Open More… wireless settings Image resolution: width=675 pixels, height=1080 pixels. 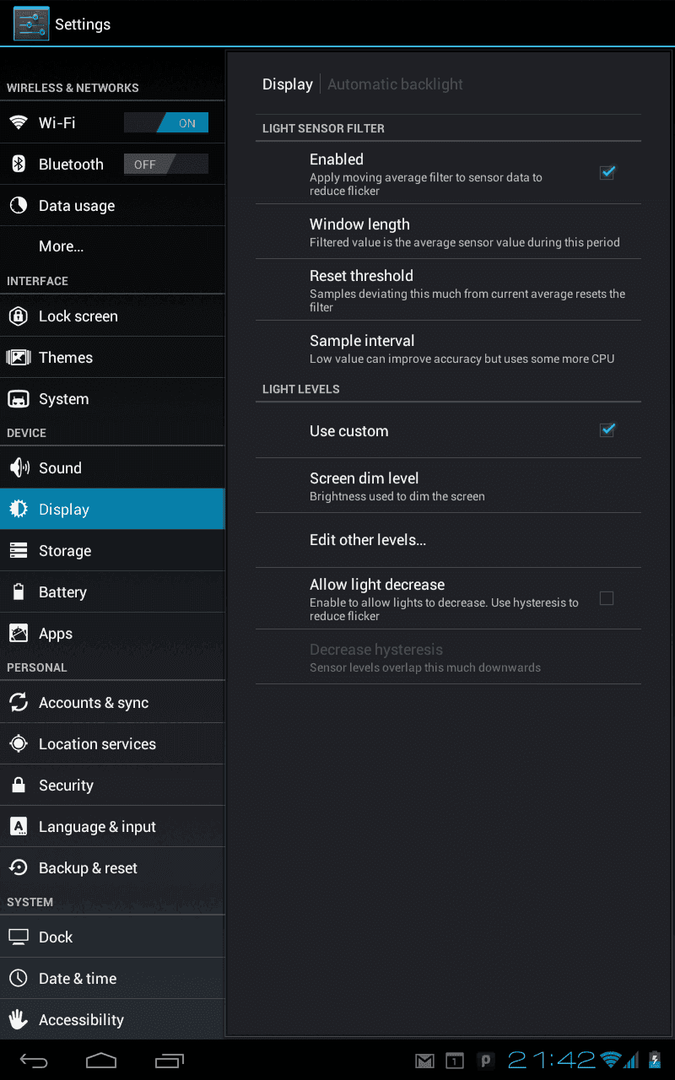click(x=112, y=247)
